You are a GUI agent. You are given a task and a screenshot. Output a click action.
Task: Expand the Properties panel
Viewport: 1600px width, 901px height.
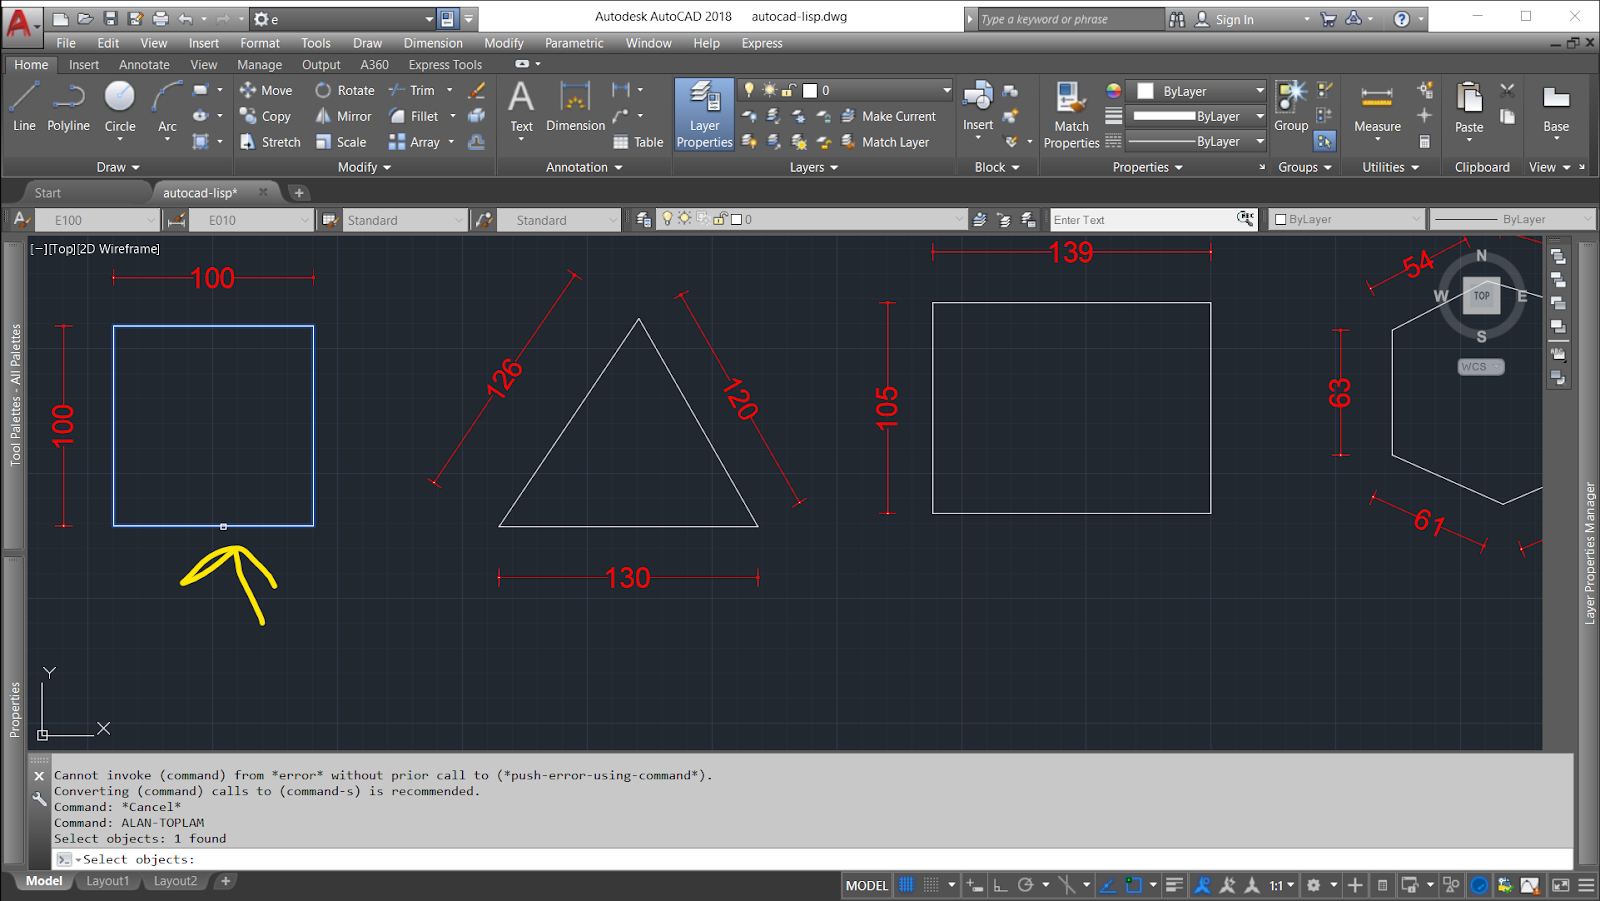1148,167
